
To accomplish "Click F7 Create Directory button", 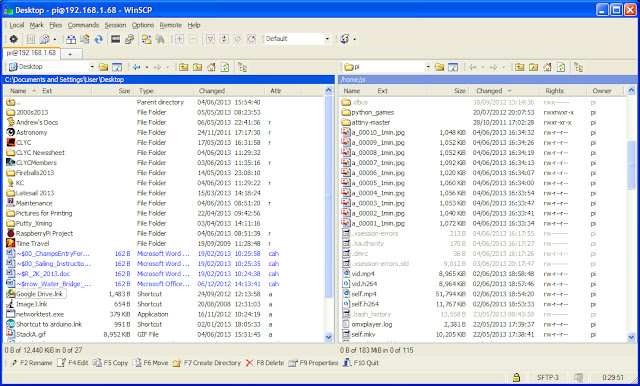I will tap(207, 363).
